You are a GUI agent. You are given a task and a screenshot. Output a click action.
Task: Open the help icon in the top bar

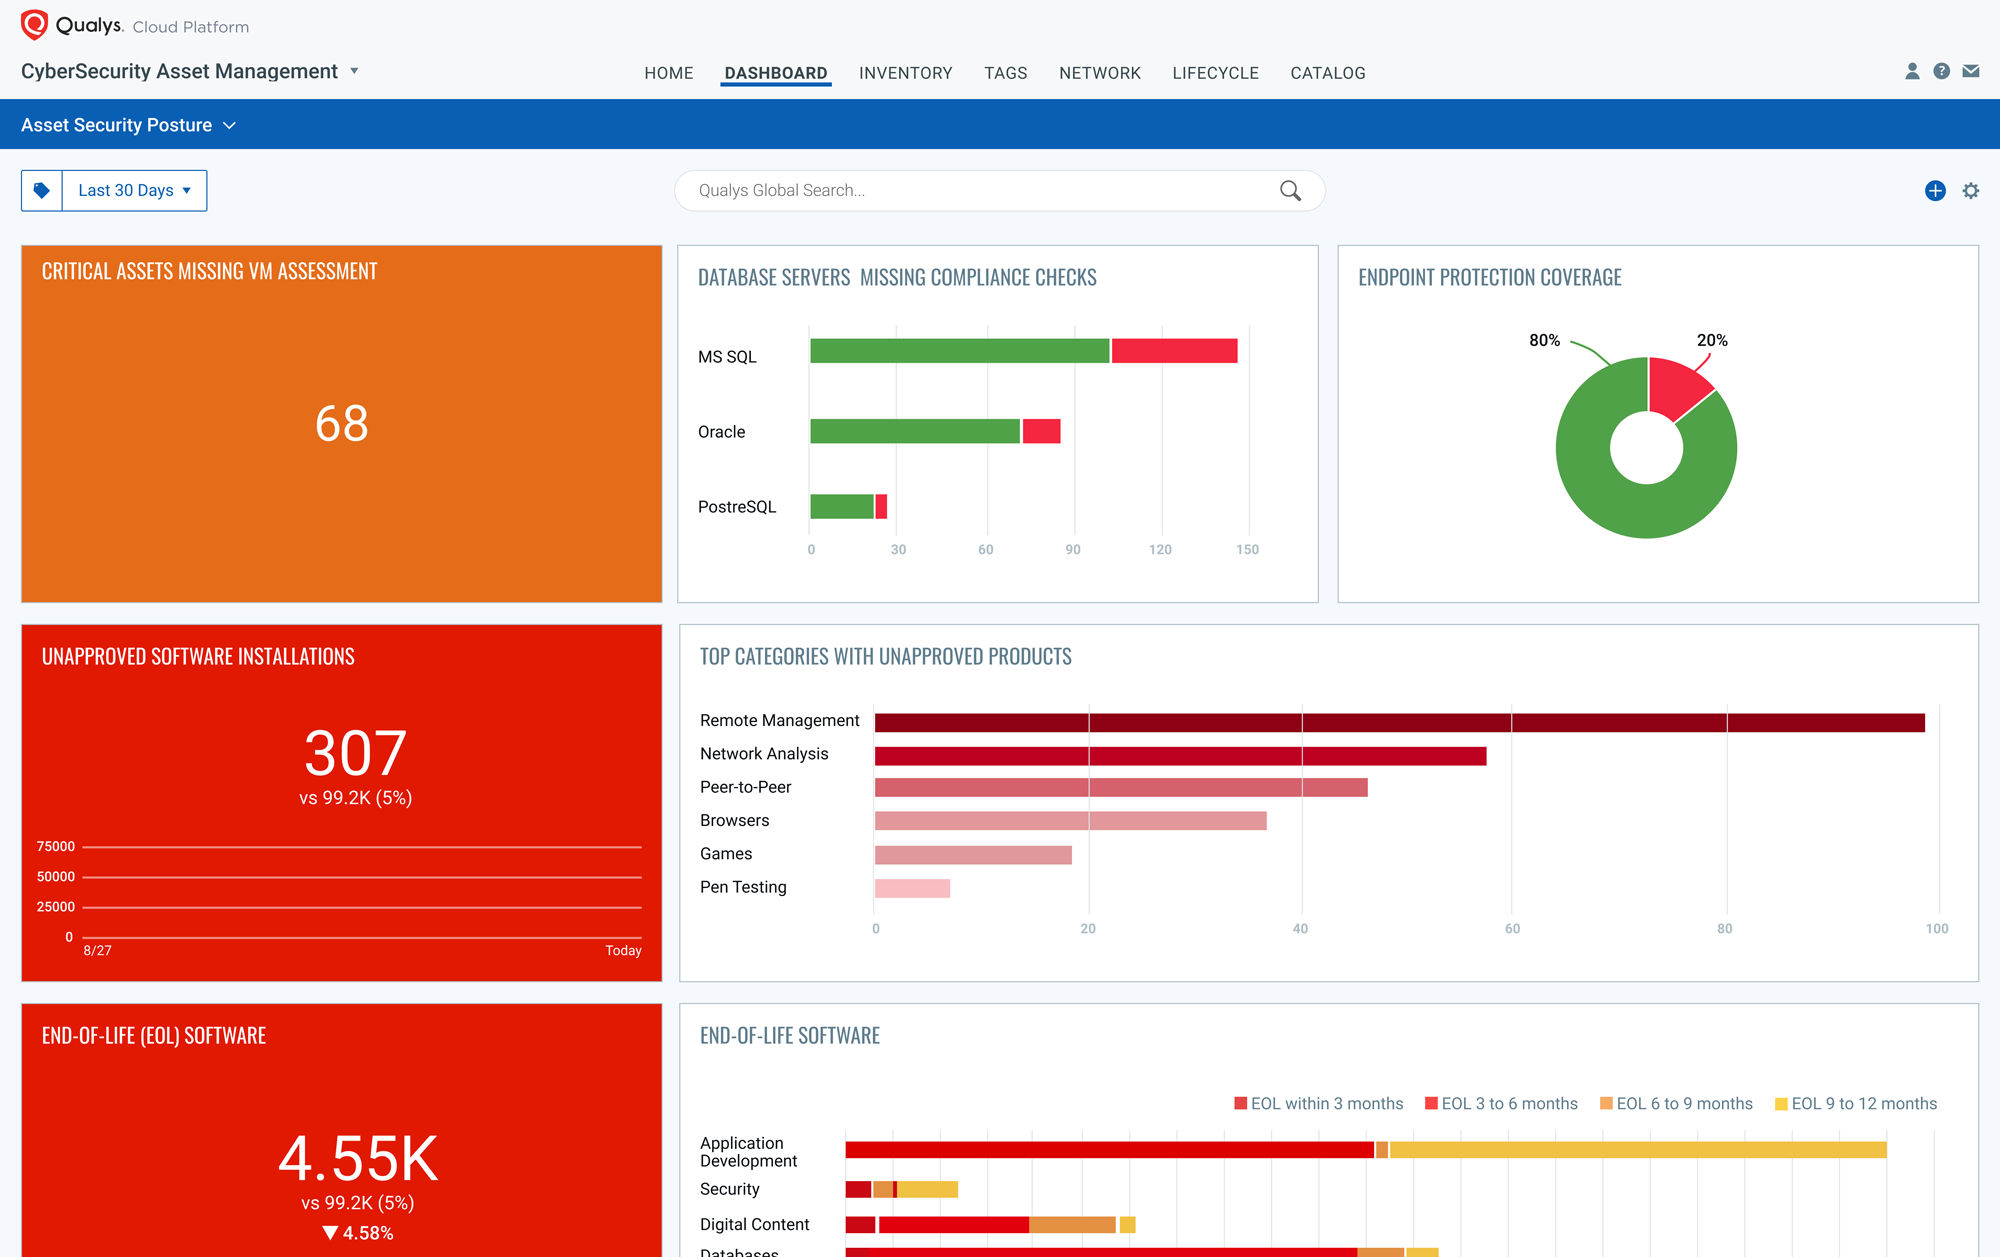[1941, 71]
